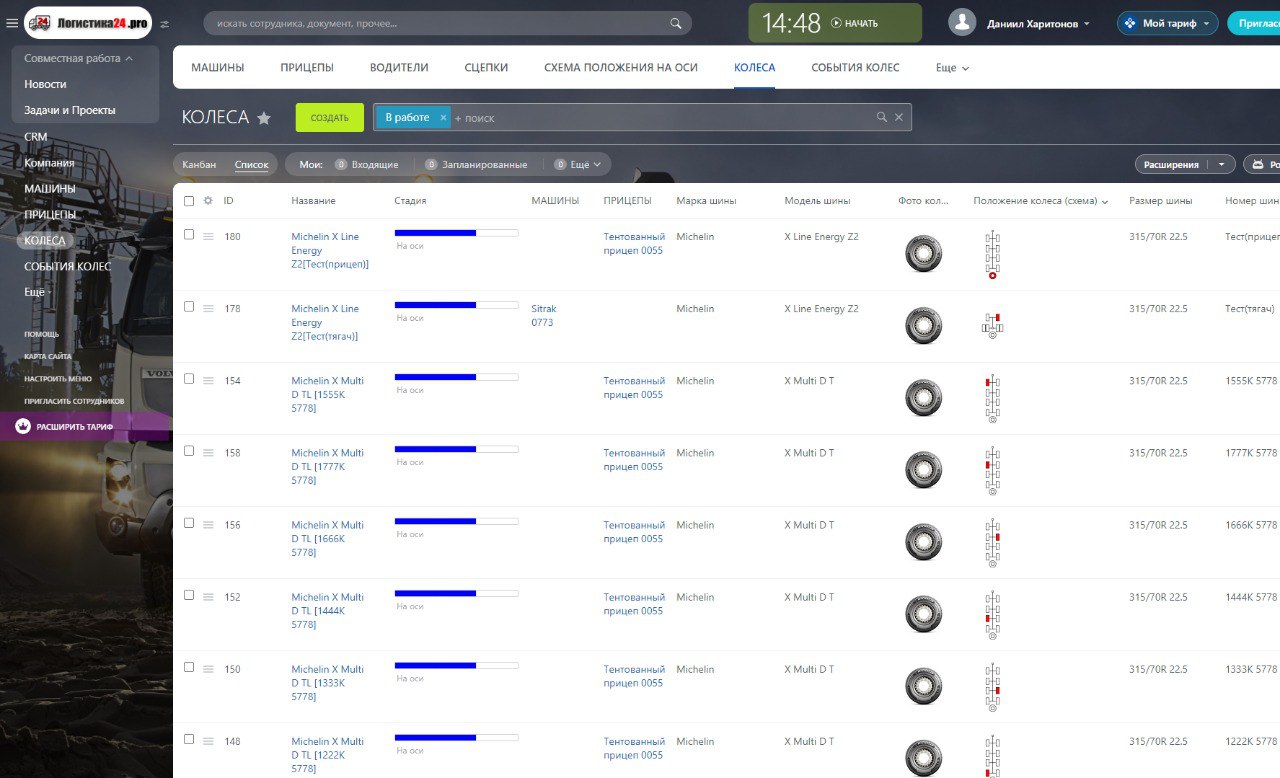Open the row actions menu for ID 178
The width and height of the screenshot is (1280, 778).
point(208,309)
